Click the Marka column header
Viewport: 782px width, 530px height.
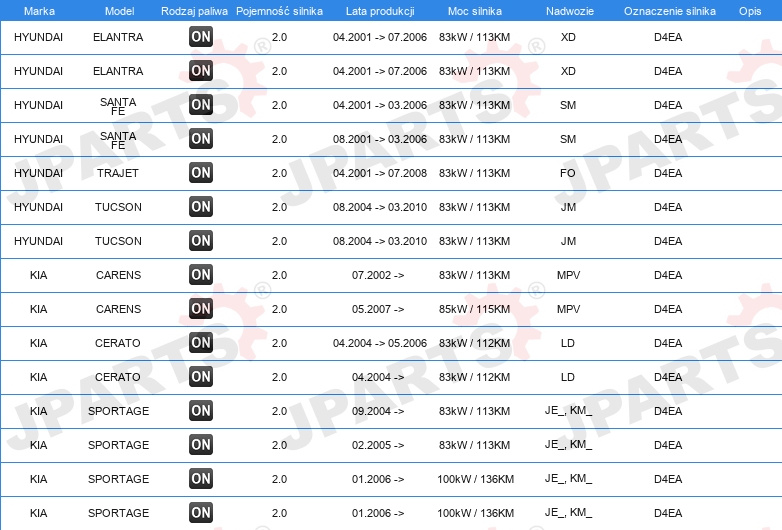click(x=39, y=11)
